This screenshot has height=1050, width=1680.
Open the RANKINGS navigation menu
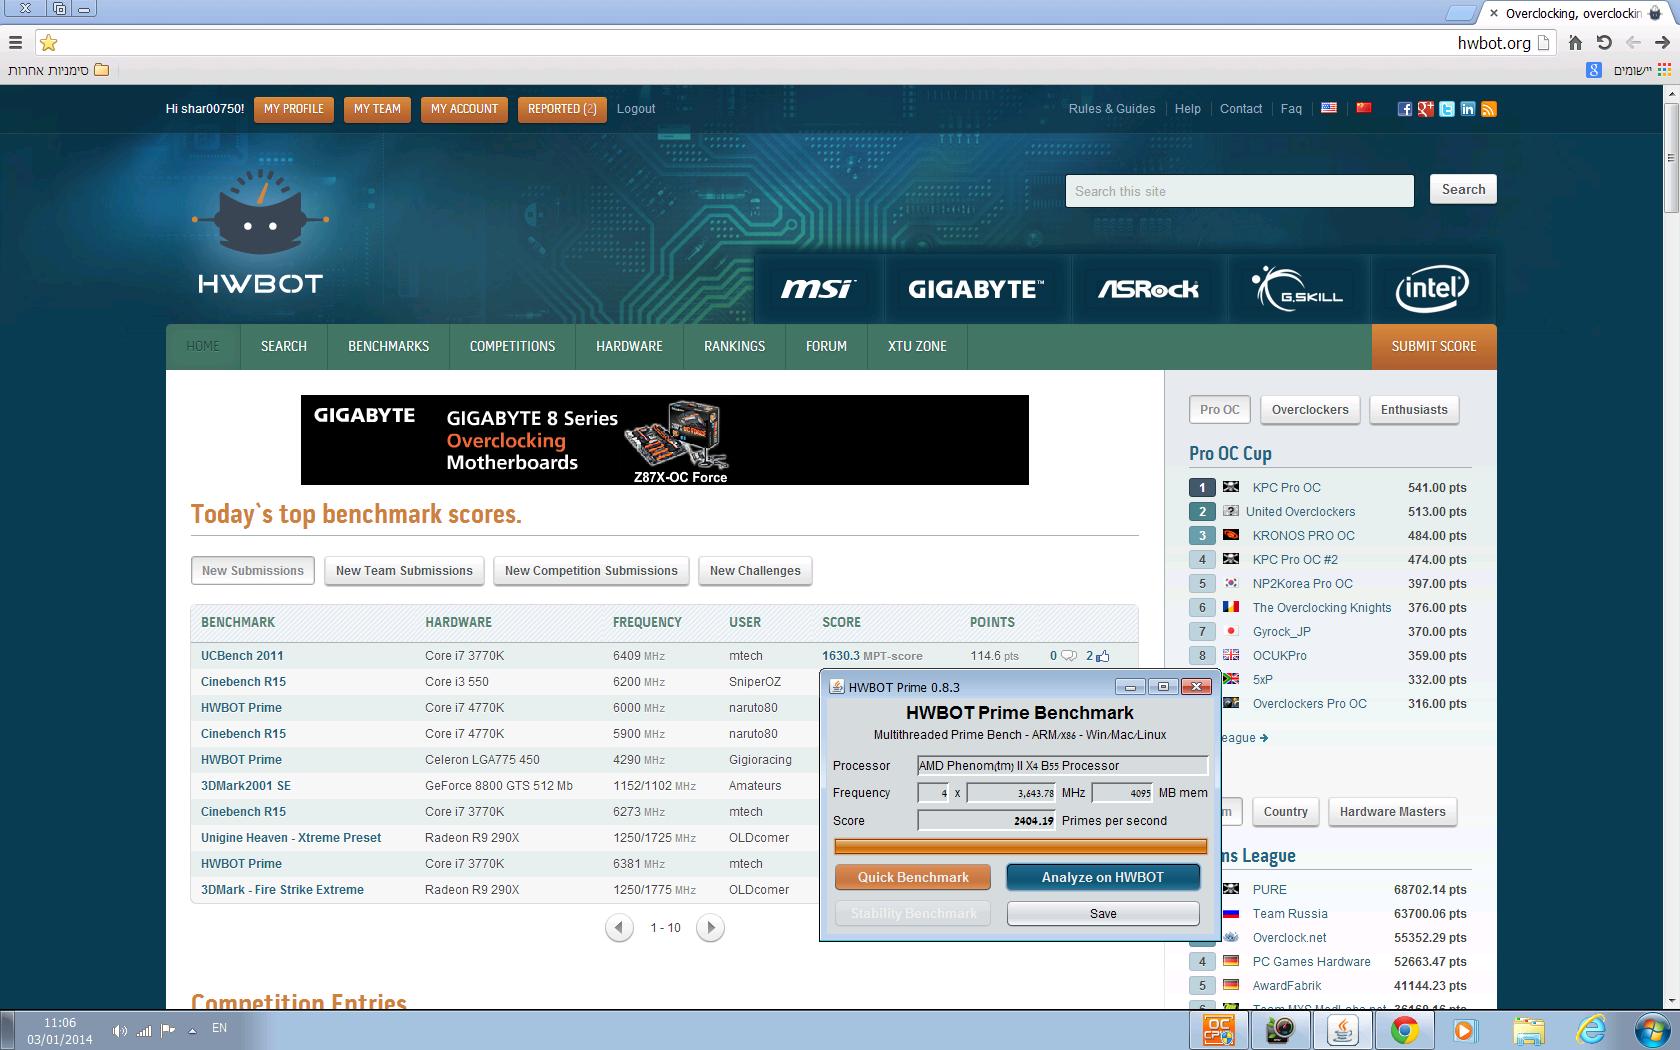coord(734,346)
